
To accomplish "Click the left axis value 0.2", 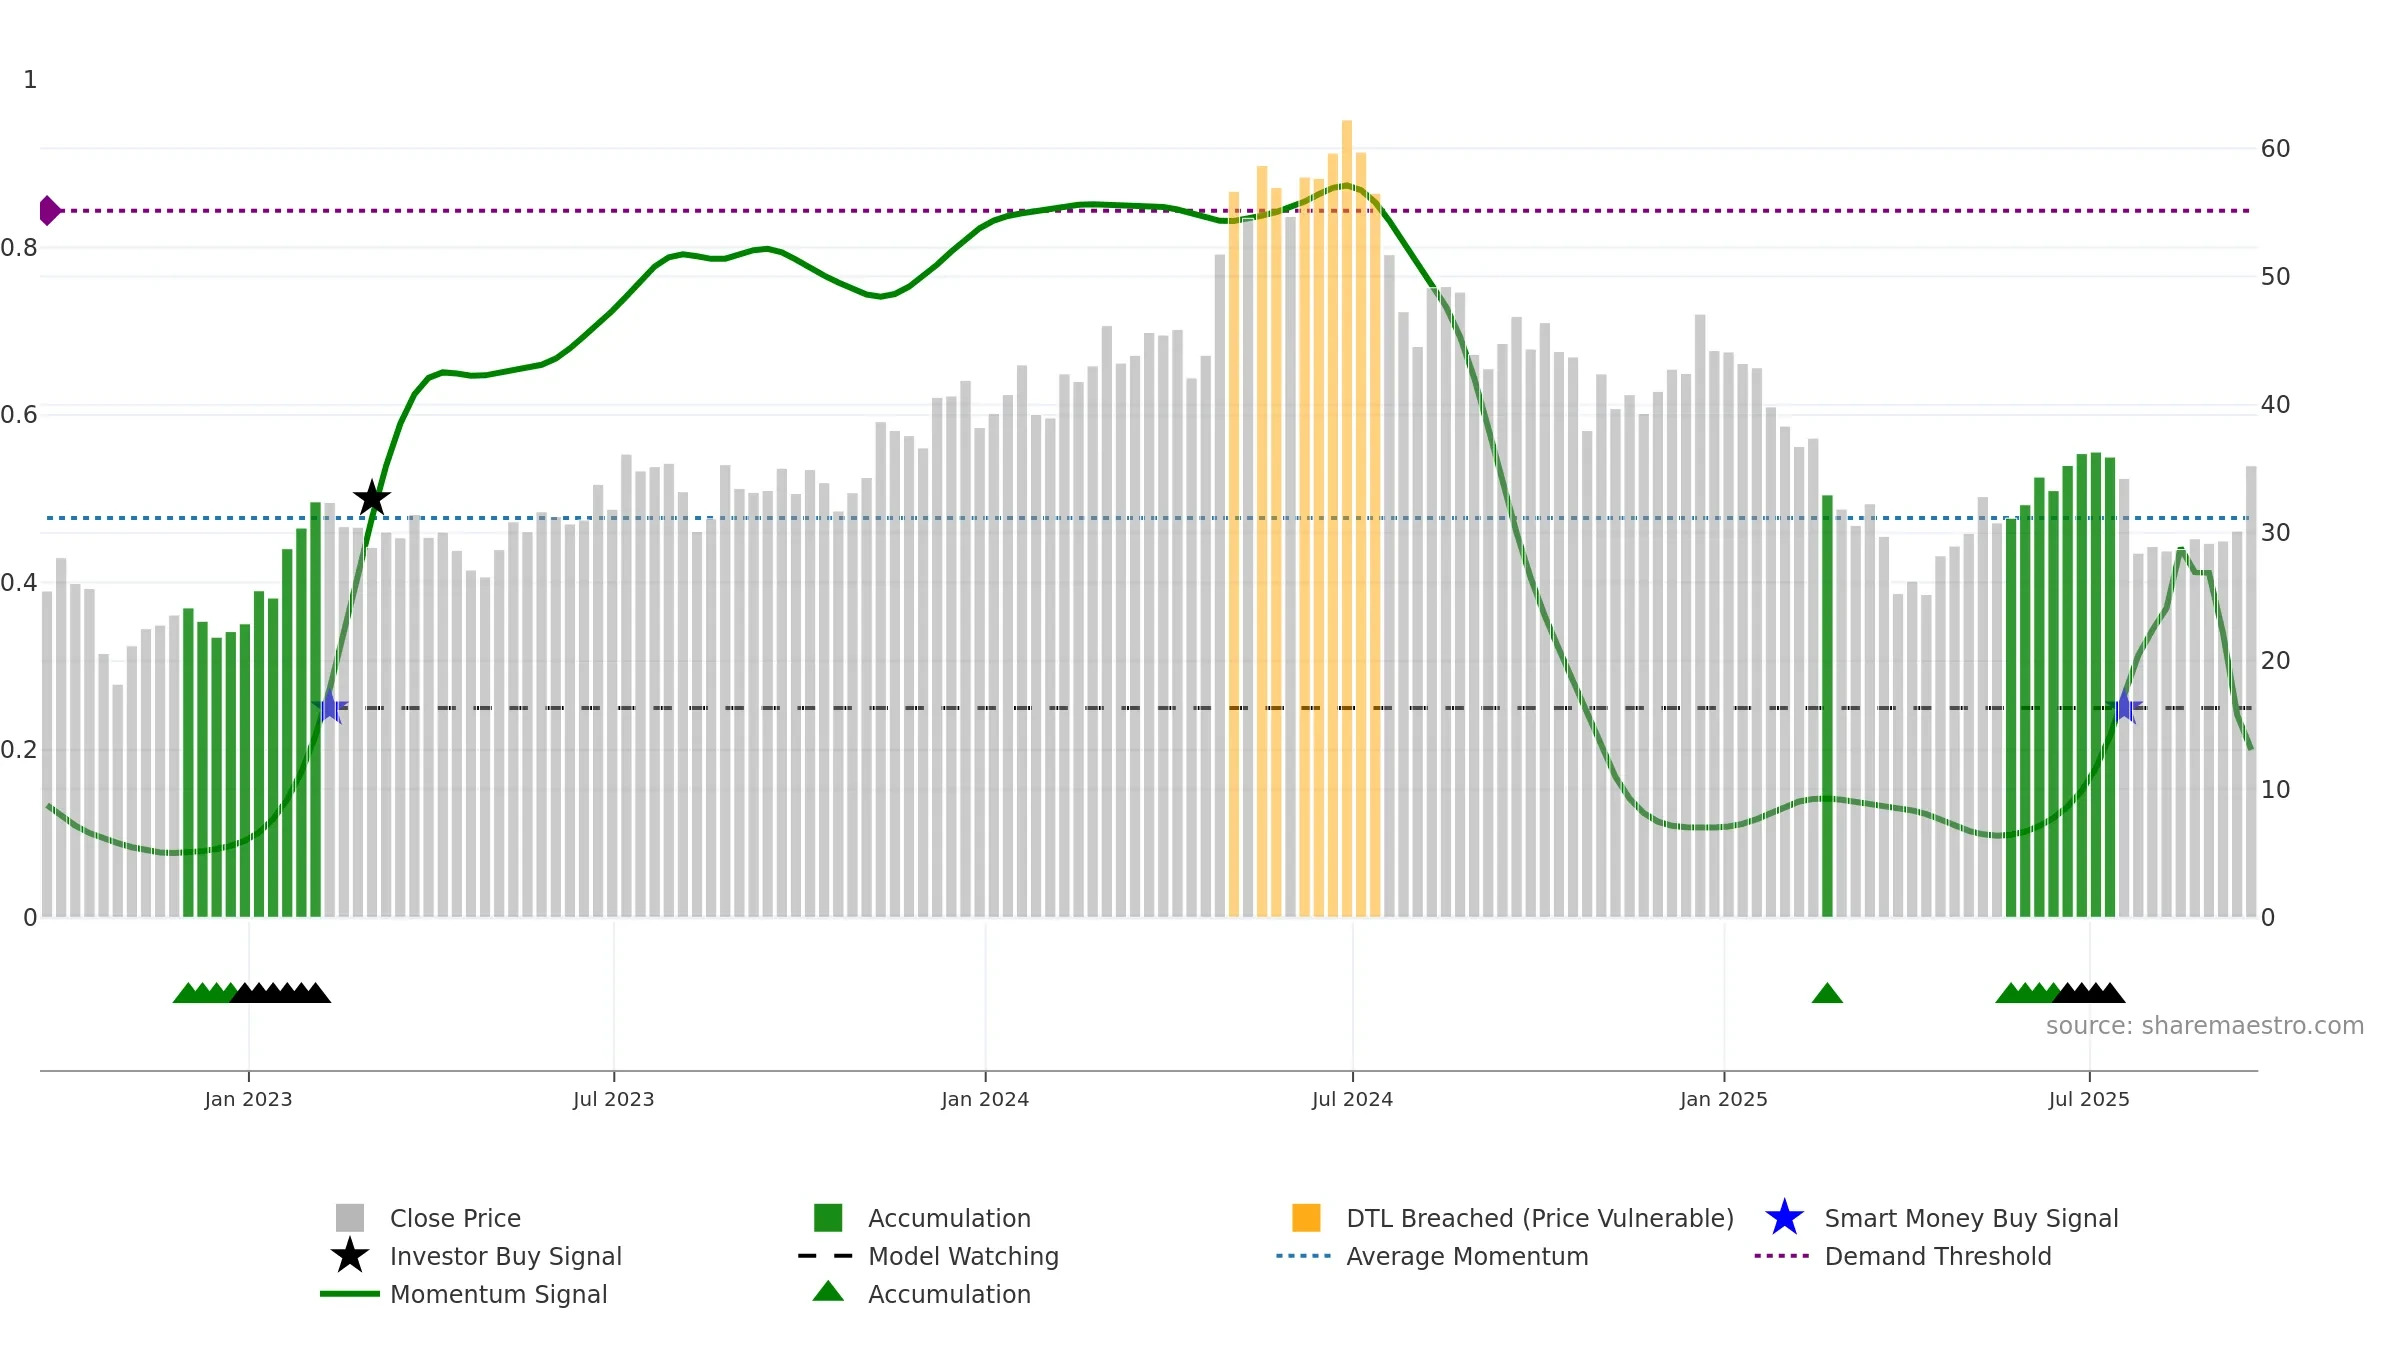I will 19,750.
